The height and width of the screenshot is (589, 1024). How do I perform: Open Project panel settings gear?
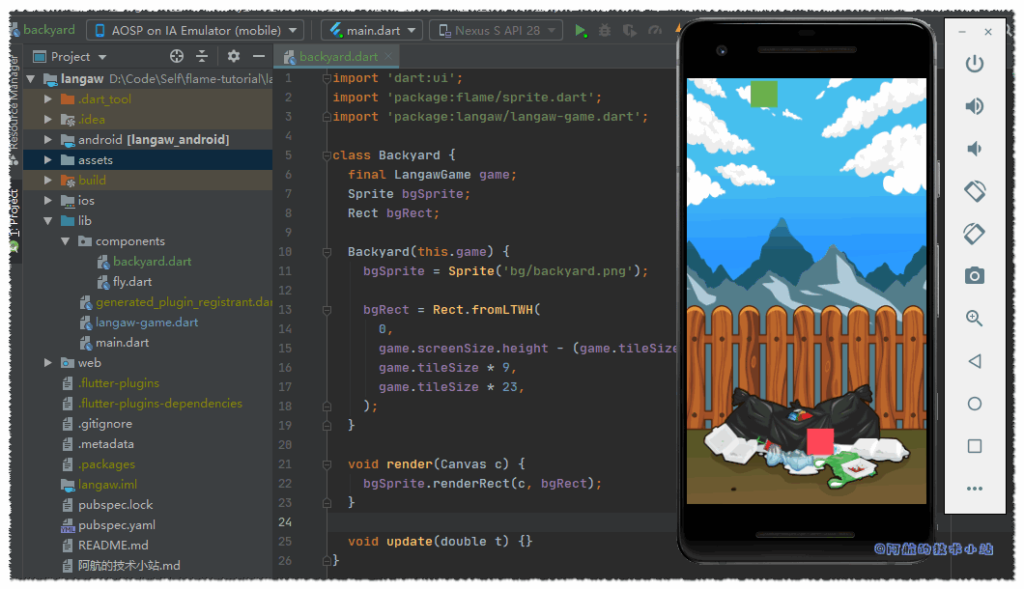pos(233,57)
